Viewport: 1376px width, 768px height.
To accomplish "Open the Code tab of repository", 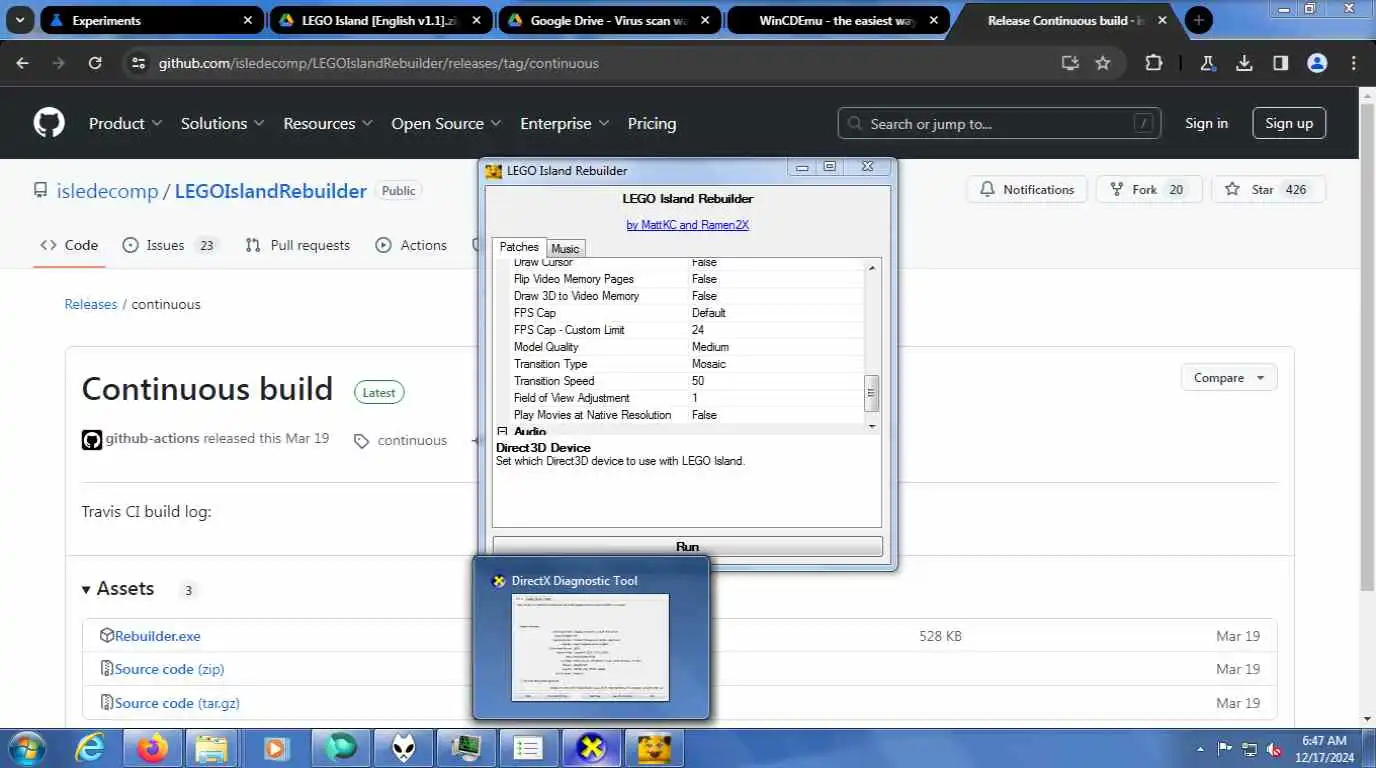I will (x=69, y=245).
